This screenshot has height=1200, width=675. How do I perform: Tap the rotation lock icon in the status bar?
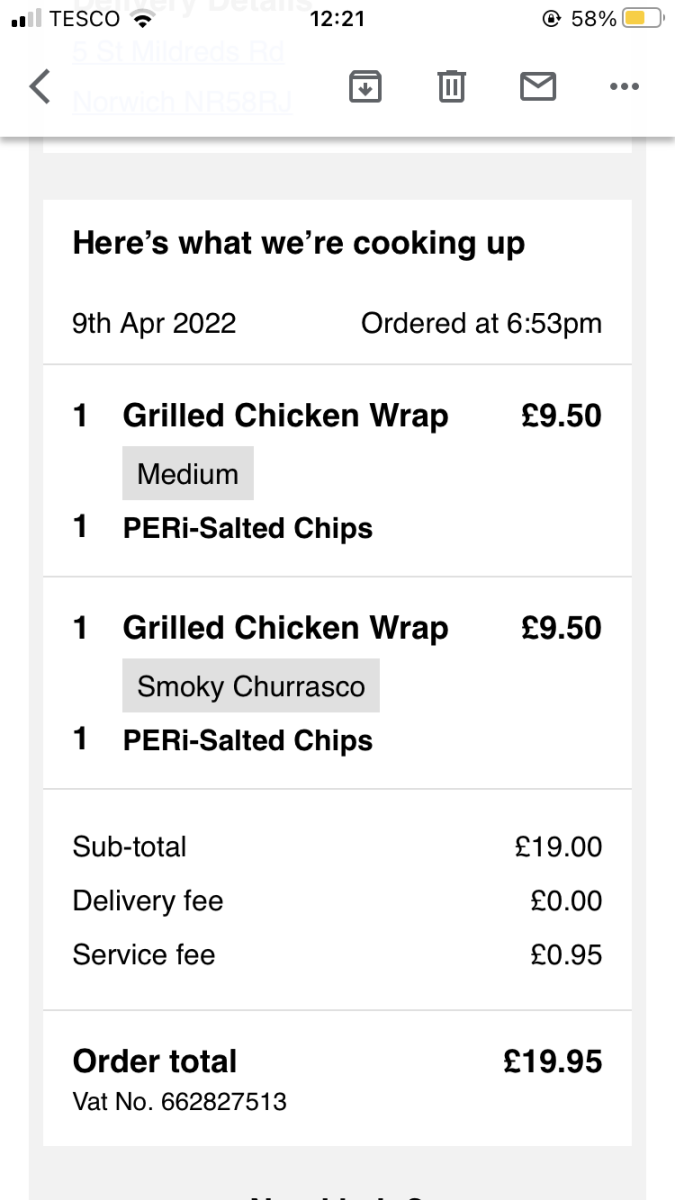click(x=551, y=19)
